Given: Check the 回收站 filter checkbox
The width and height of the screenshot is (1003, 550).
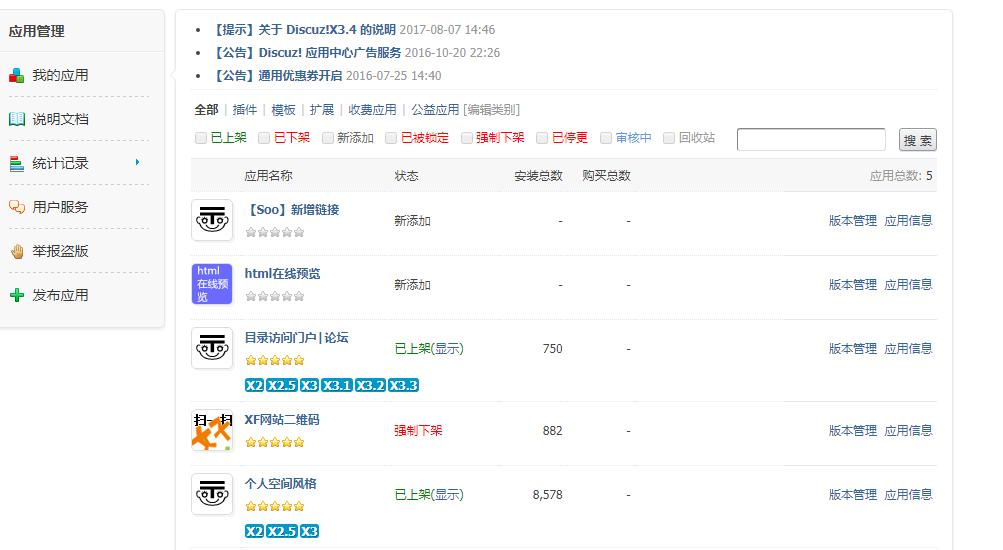Looking at the screenshot, I should [668, 138].
